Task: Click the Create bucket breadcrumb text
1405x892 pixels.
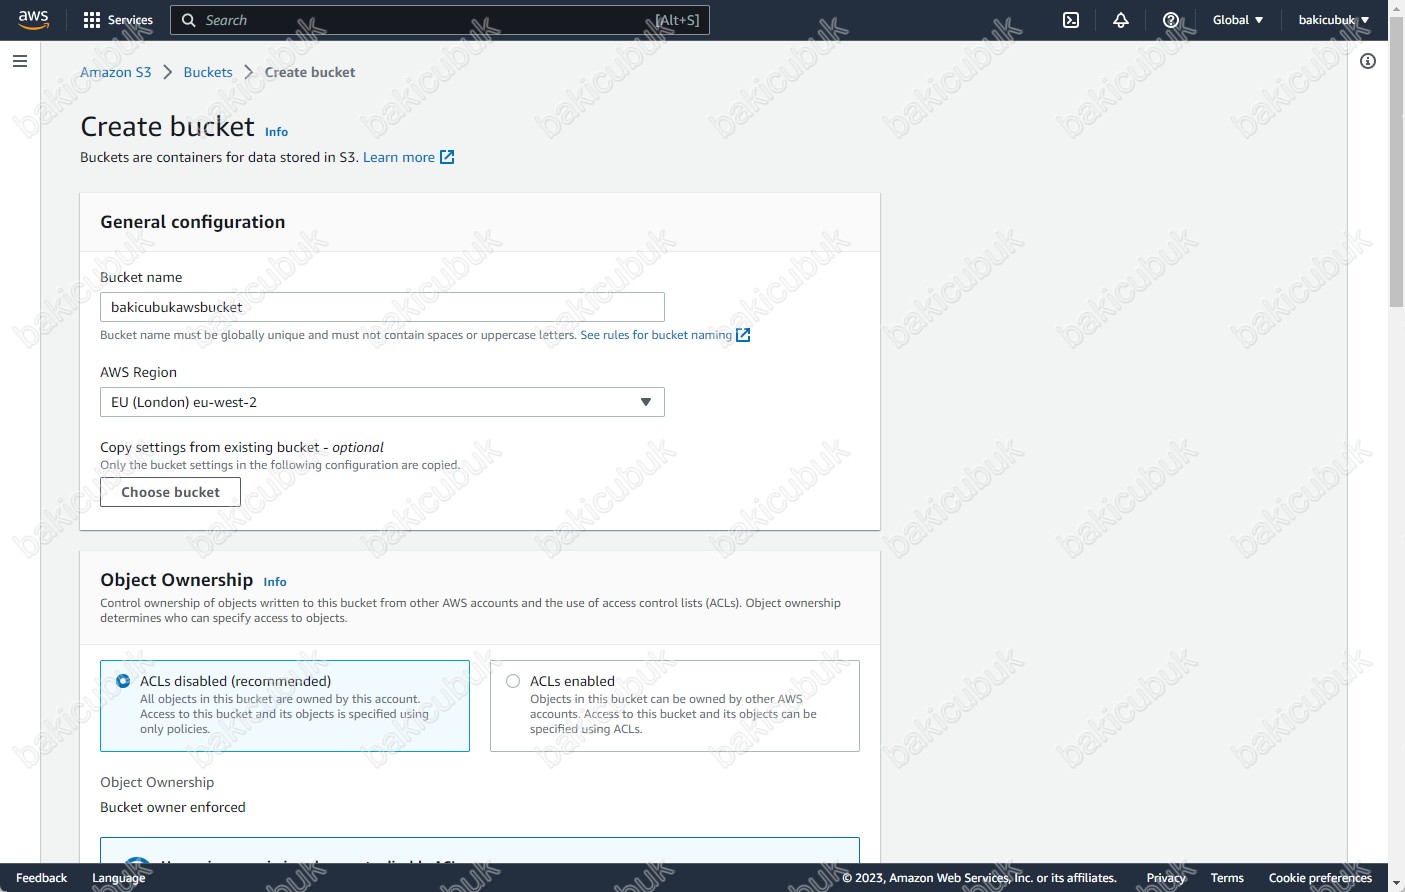Action: [310, 72]
